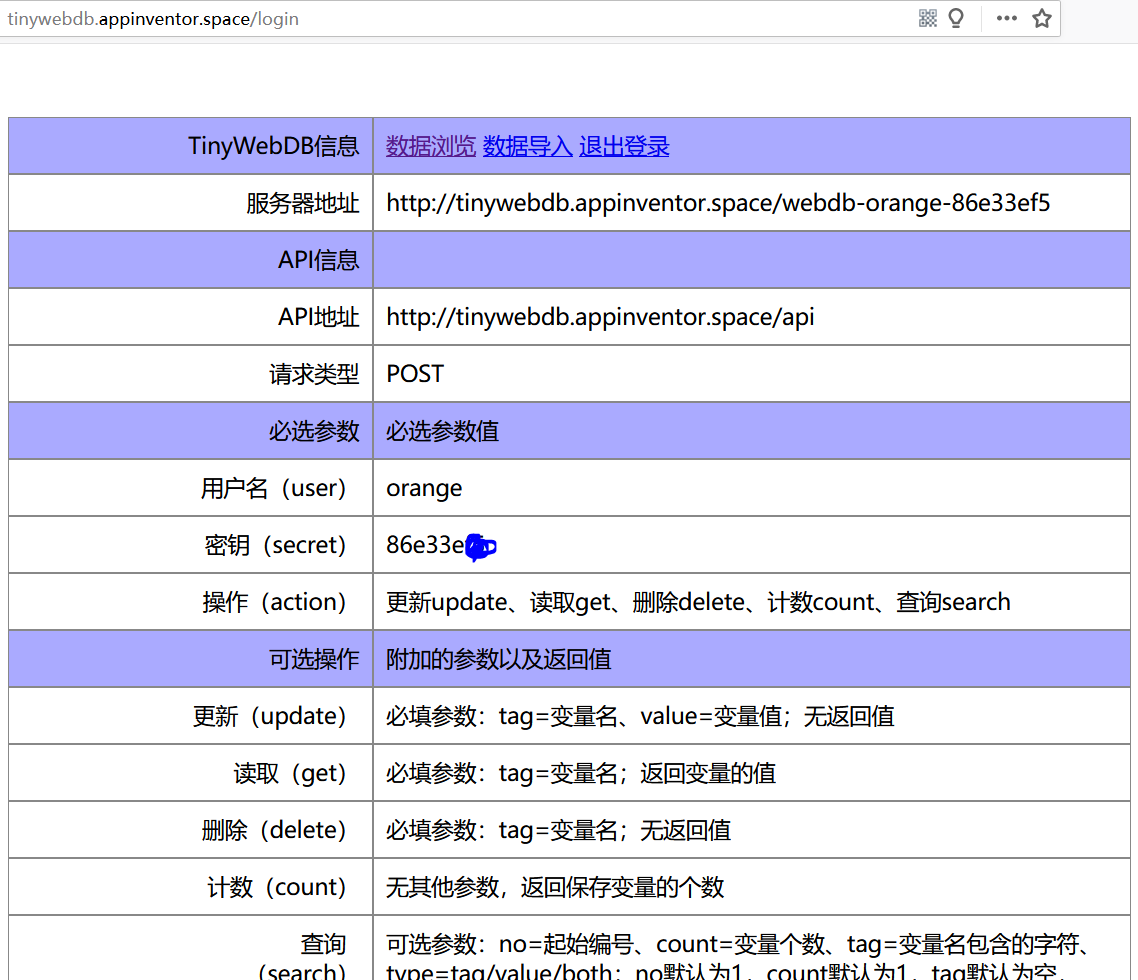Bookmark this page with the star icon
Image resolution: width=1138 pixels, height=980 pixels.
(x=1042, y=18)
